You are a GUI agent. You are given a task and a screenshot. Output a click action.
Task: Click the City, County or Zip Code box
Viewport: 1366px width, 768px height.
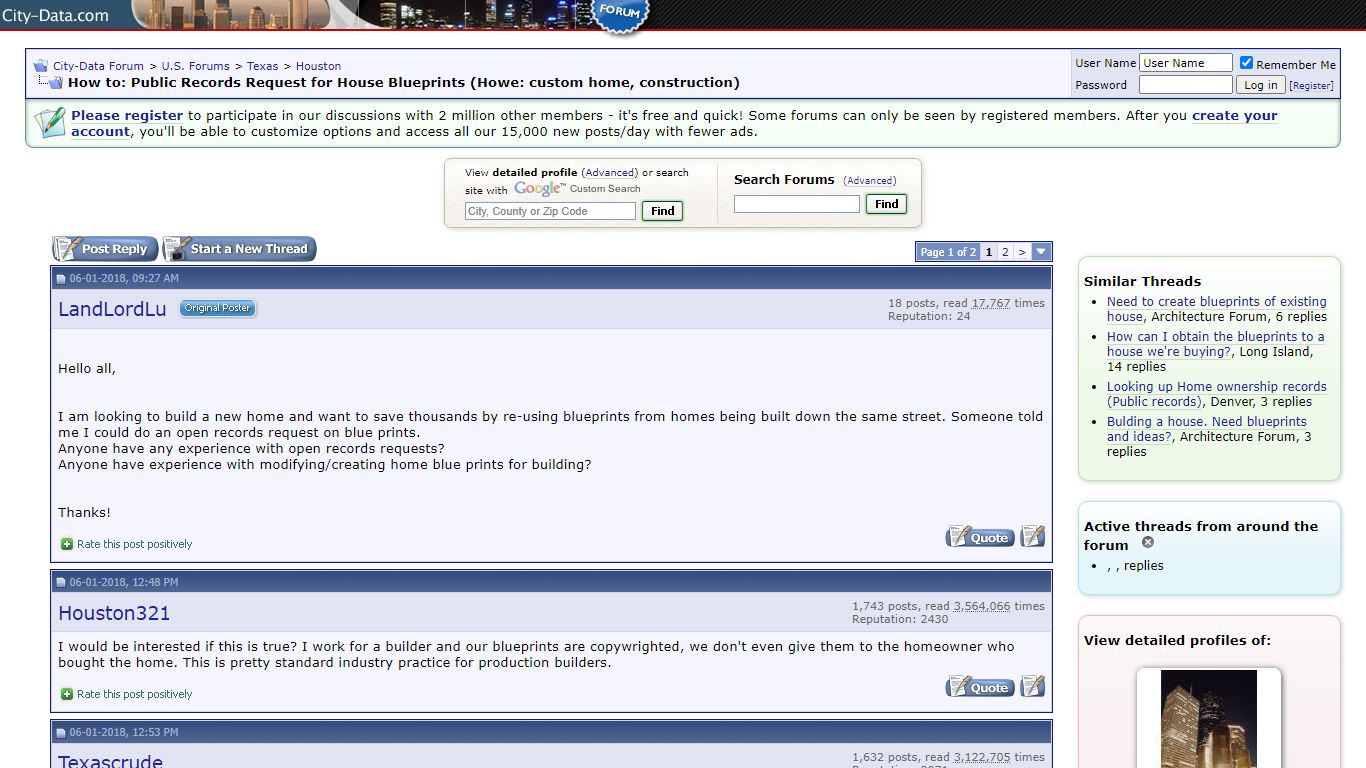pyautogui.click(x=550, y=211)
